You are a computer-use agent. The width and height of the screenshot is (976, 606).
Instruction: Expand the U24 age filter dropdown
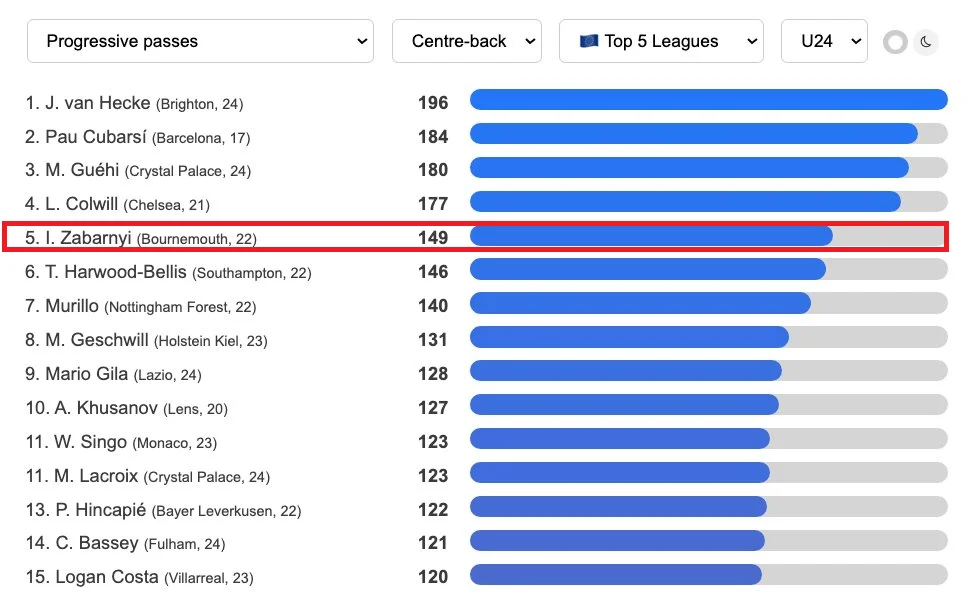click(824, 42)
